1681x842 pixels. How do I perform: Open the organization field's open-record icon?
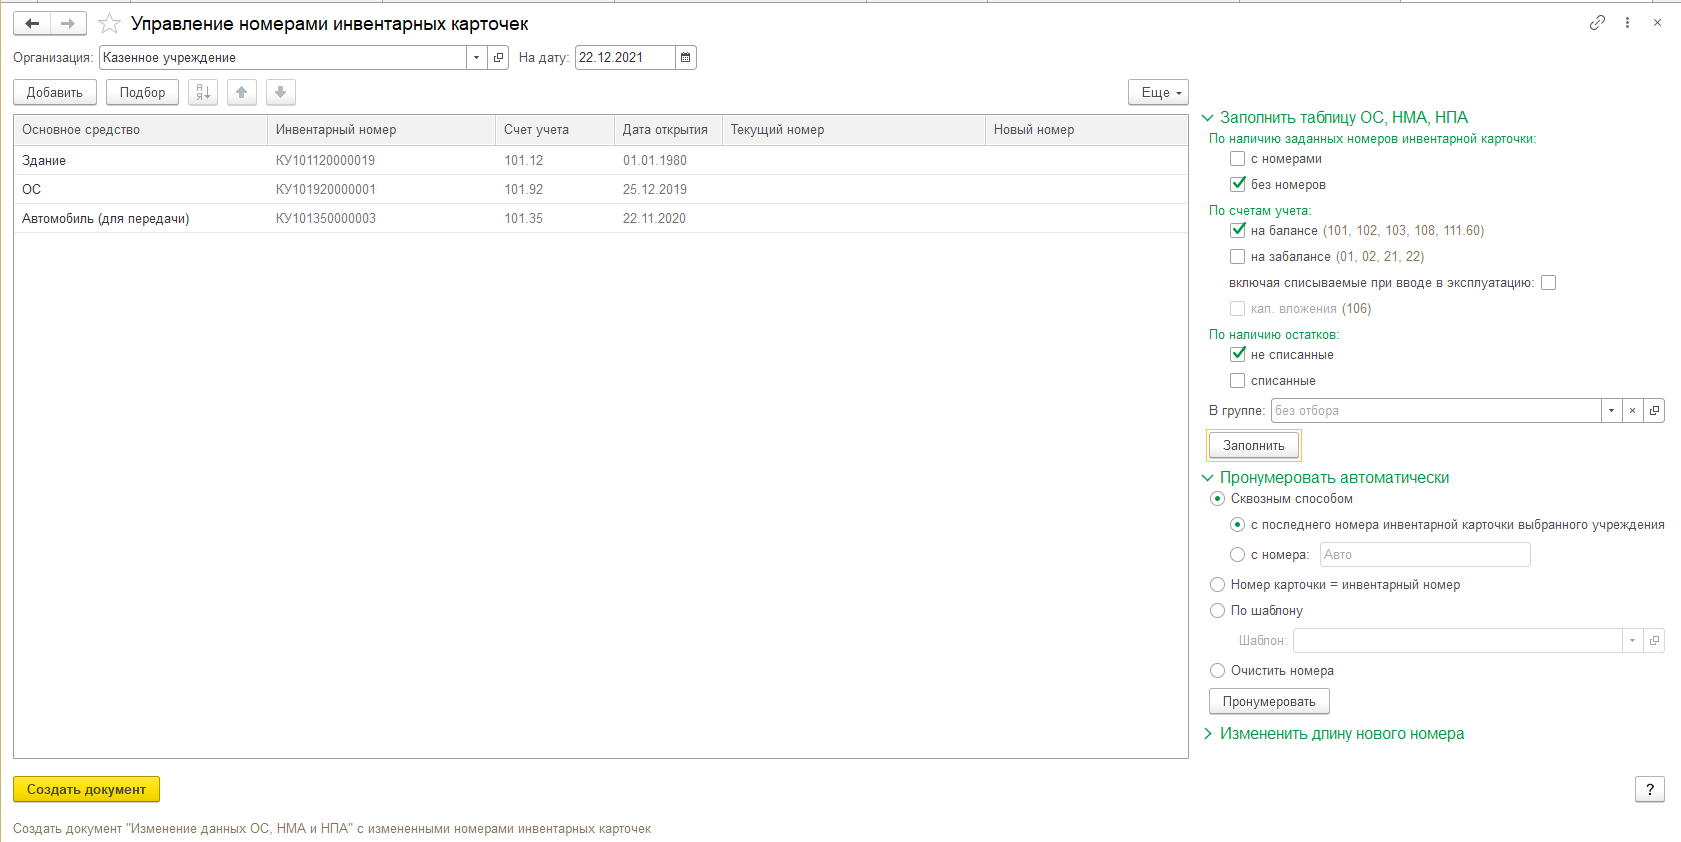click(x=498, y=58)
